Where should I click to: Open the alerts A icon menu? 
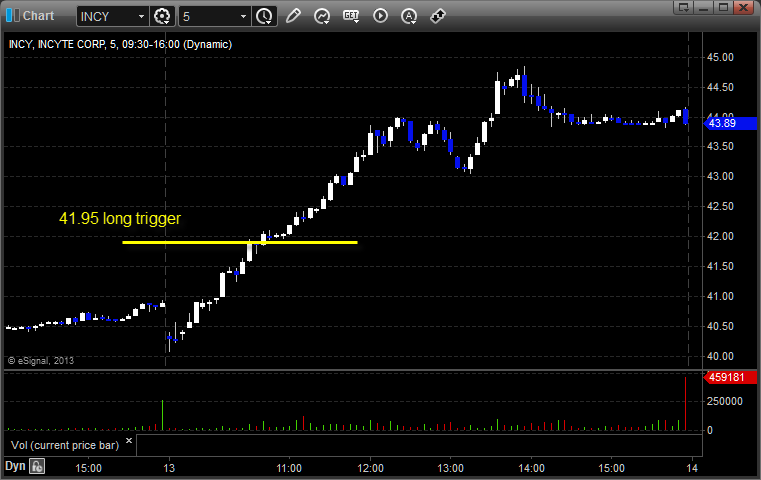[x=409, y=16]
